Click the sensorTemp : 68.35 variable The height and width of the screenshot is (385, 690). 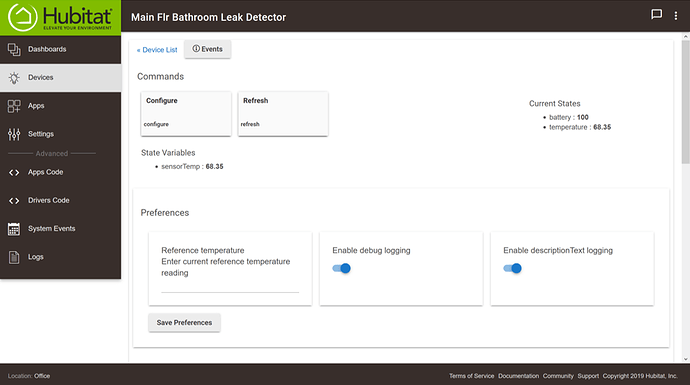coord(192,166)
